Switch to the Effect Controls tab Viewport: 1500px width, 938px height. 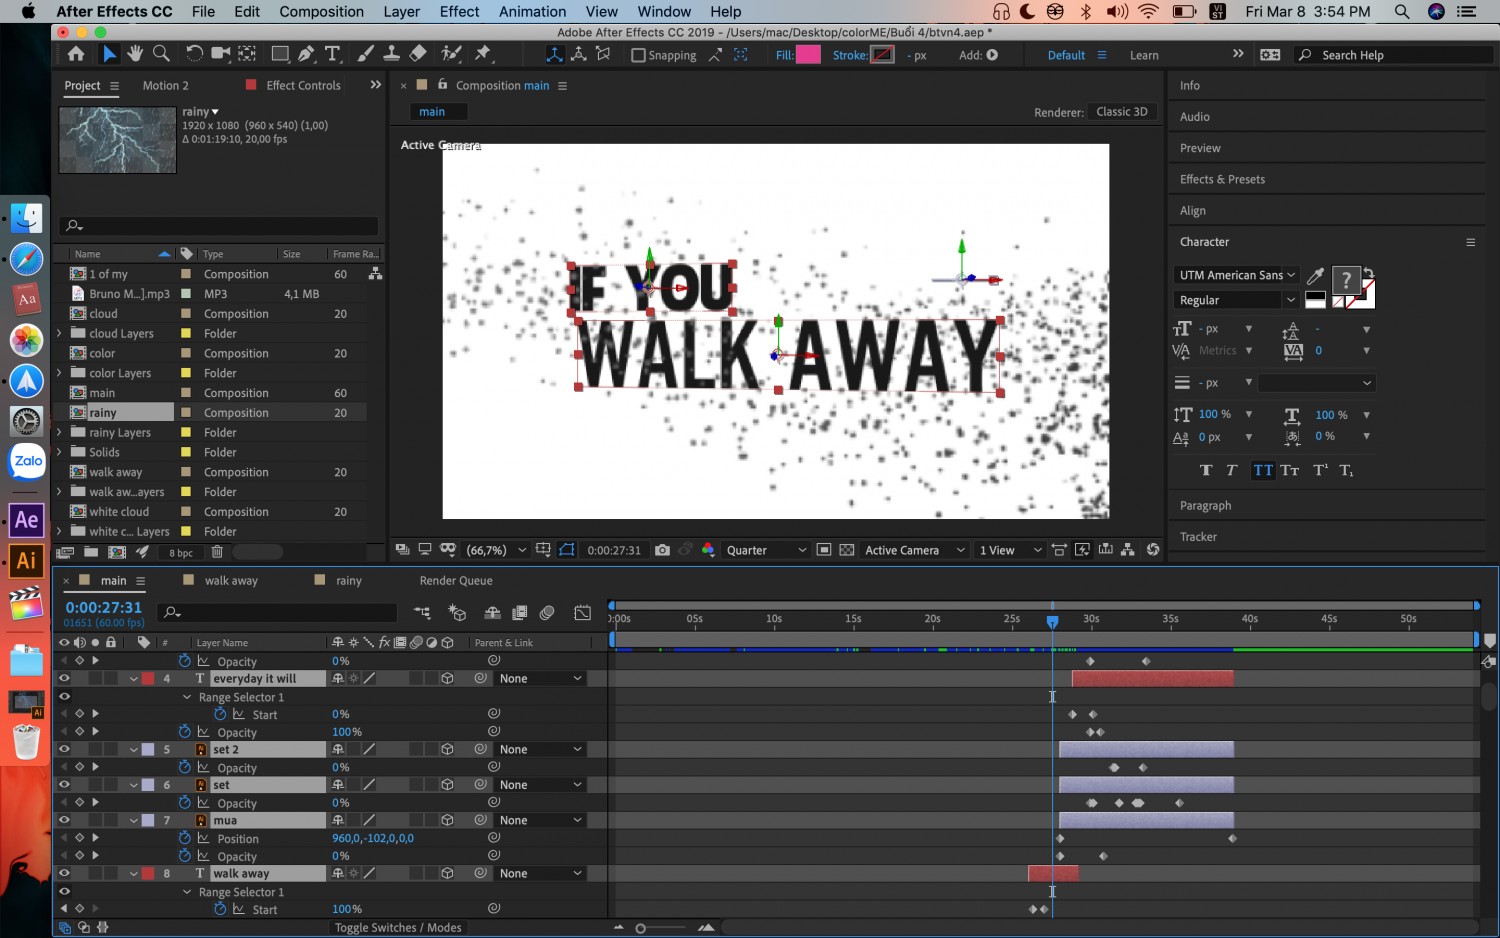tap(303, 86)
